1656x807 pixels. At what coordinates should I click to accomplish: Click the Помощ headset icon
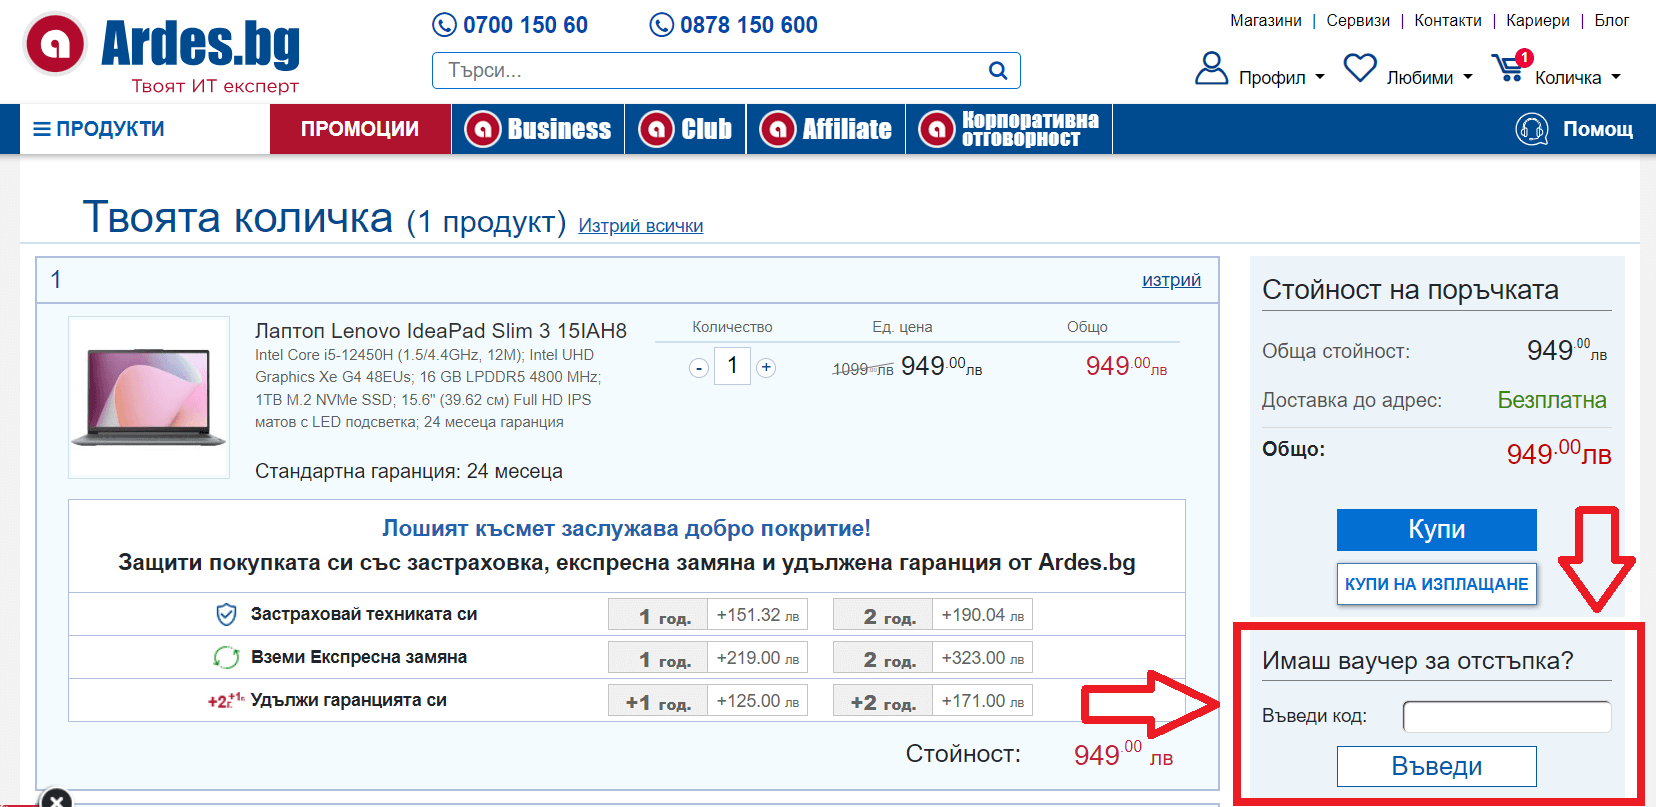(1531, 129)
